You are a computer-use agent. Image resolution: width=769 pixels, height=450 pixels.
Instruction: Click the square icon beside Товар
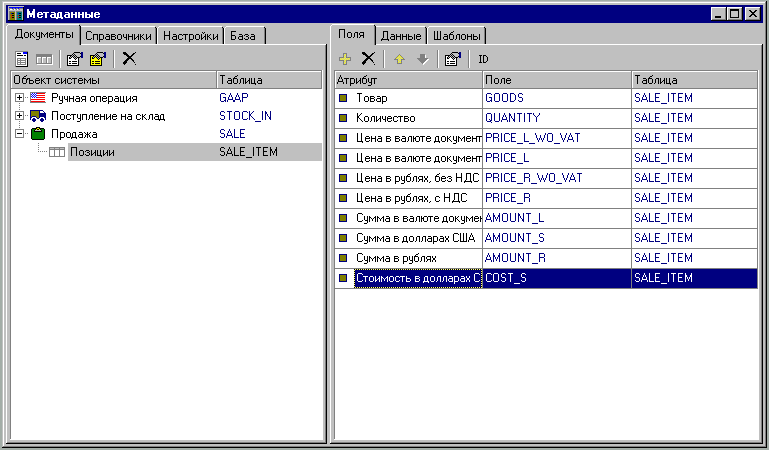point(343,98)
